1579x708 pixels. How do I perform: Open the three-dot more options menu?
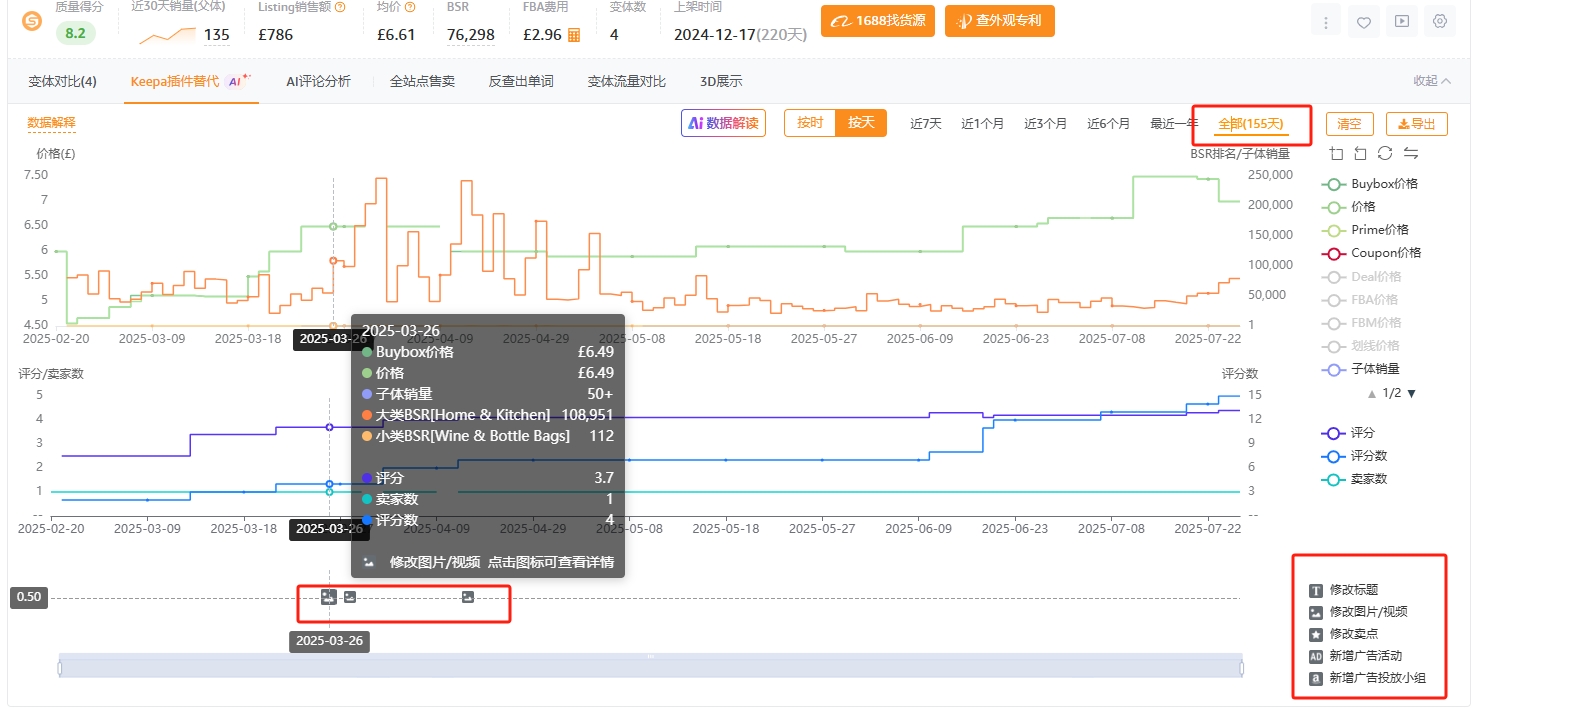1325,22
